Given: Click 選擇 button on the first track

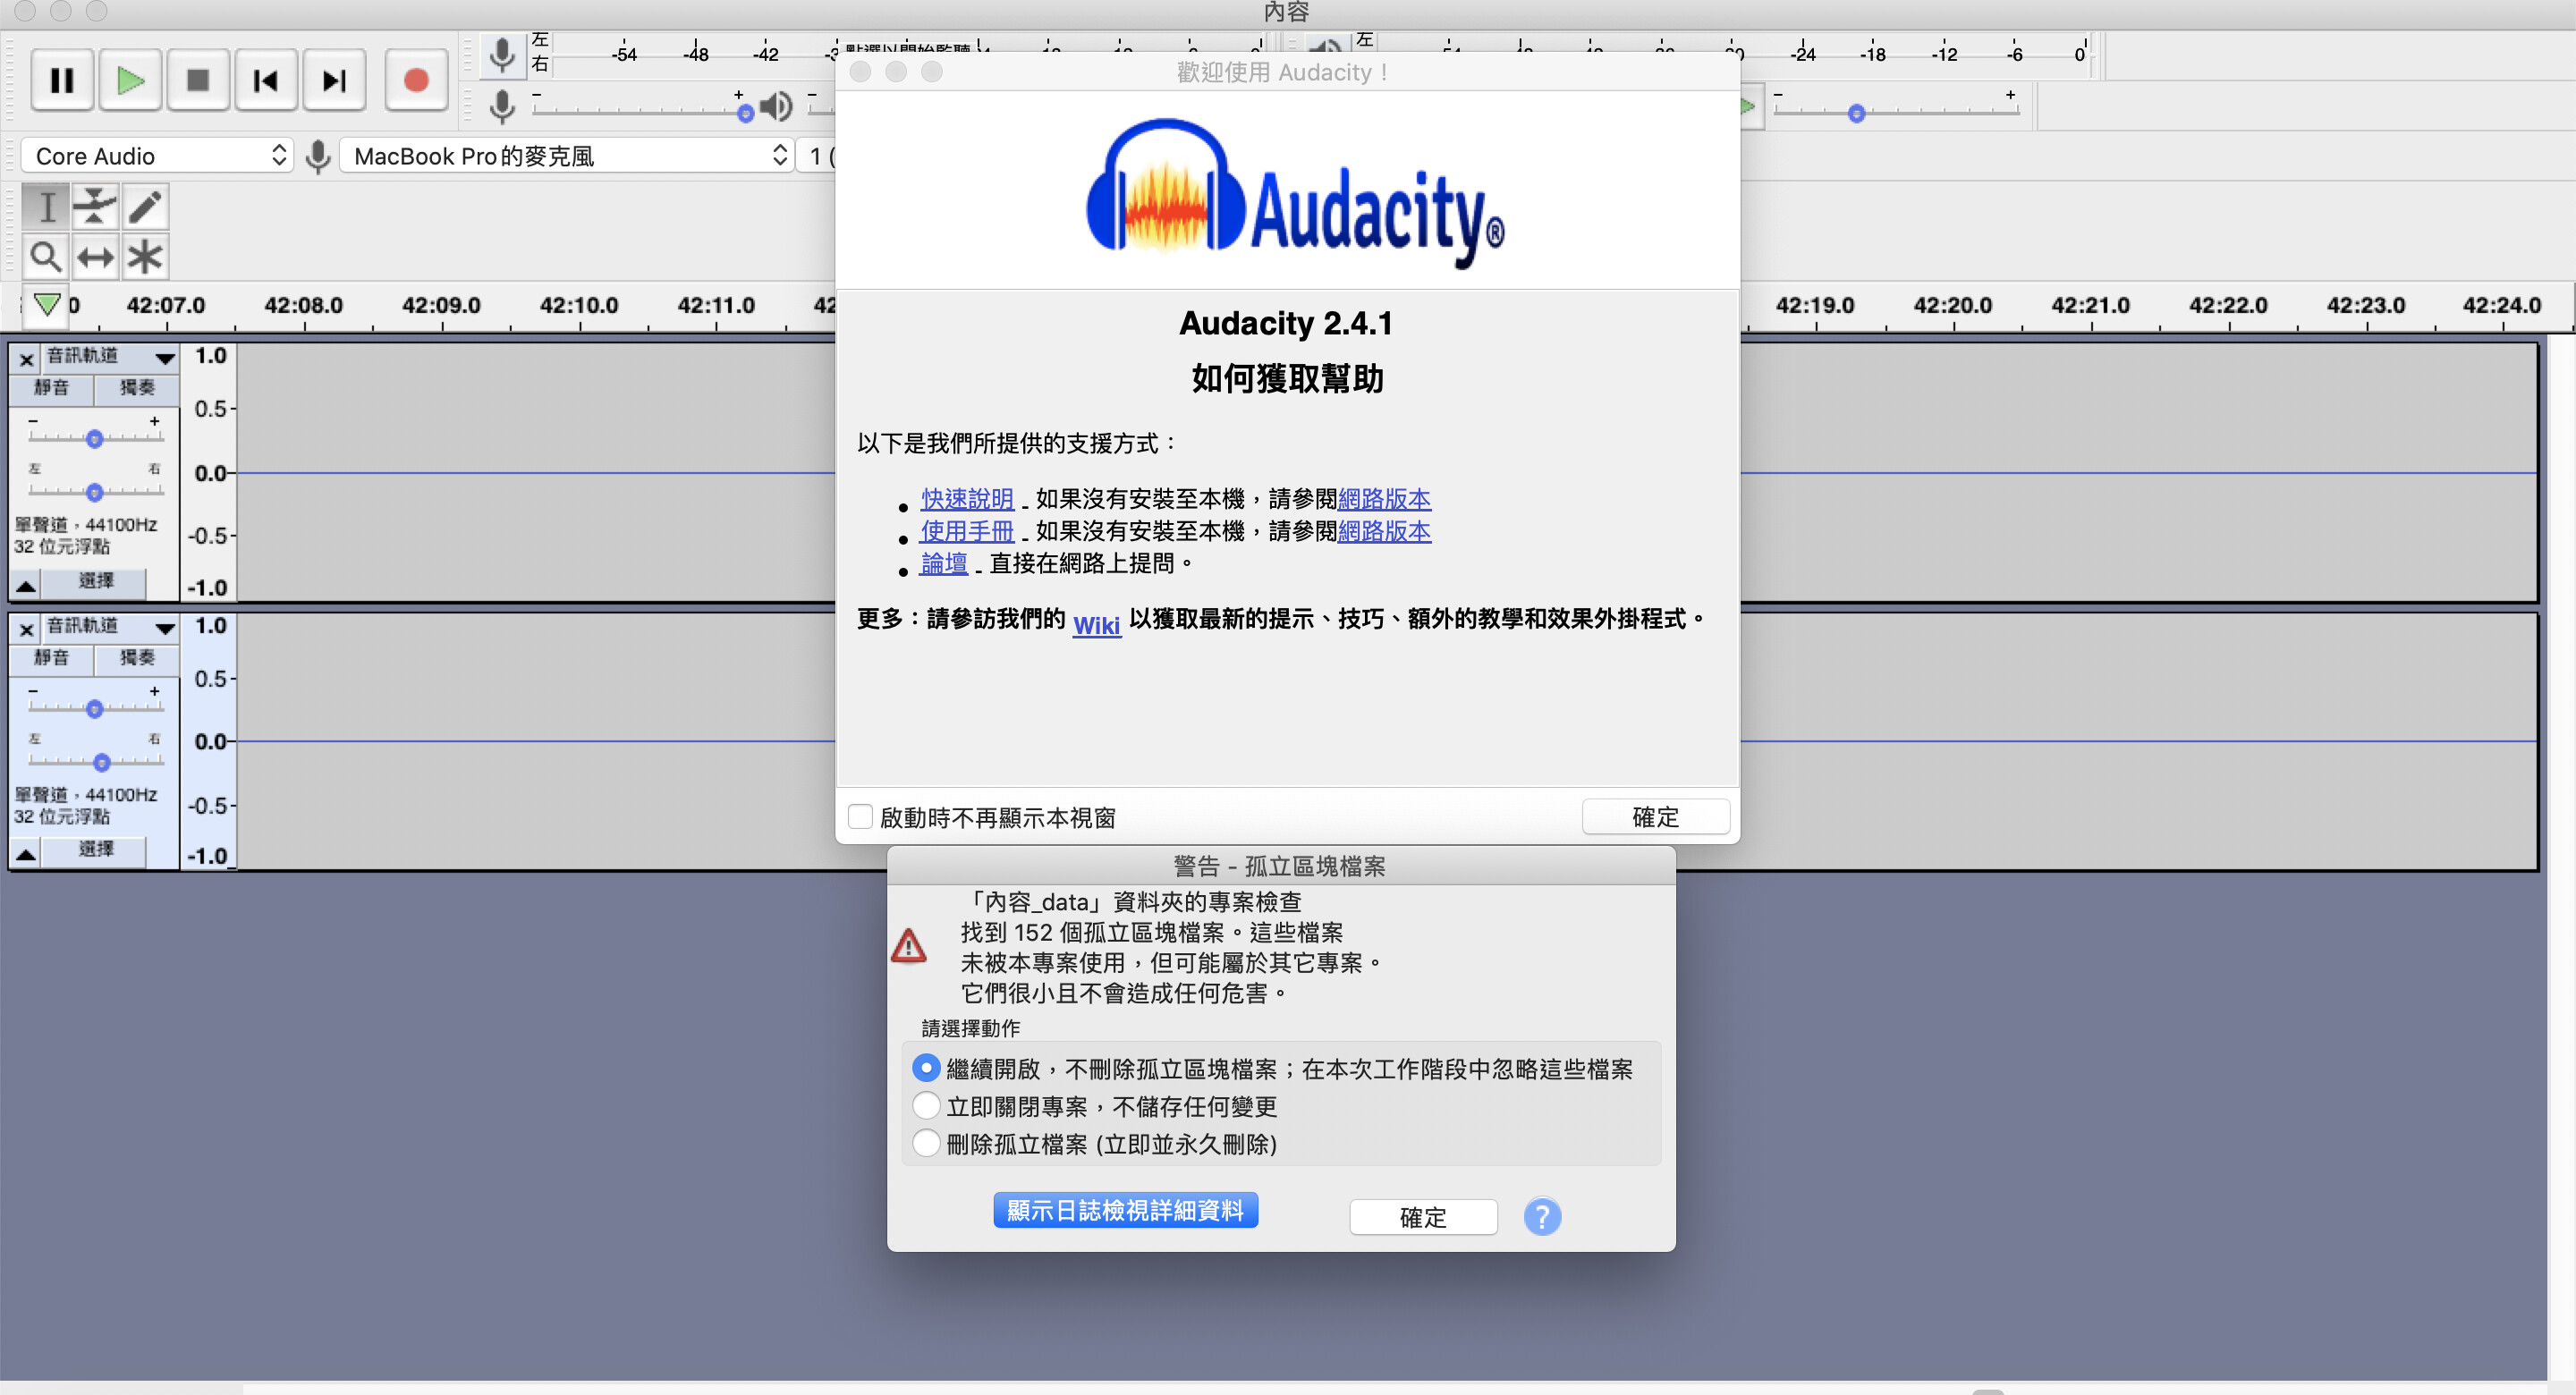Looking at the screenshot, I should coord(96,581).
